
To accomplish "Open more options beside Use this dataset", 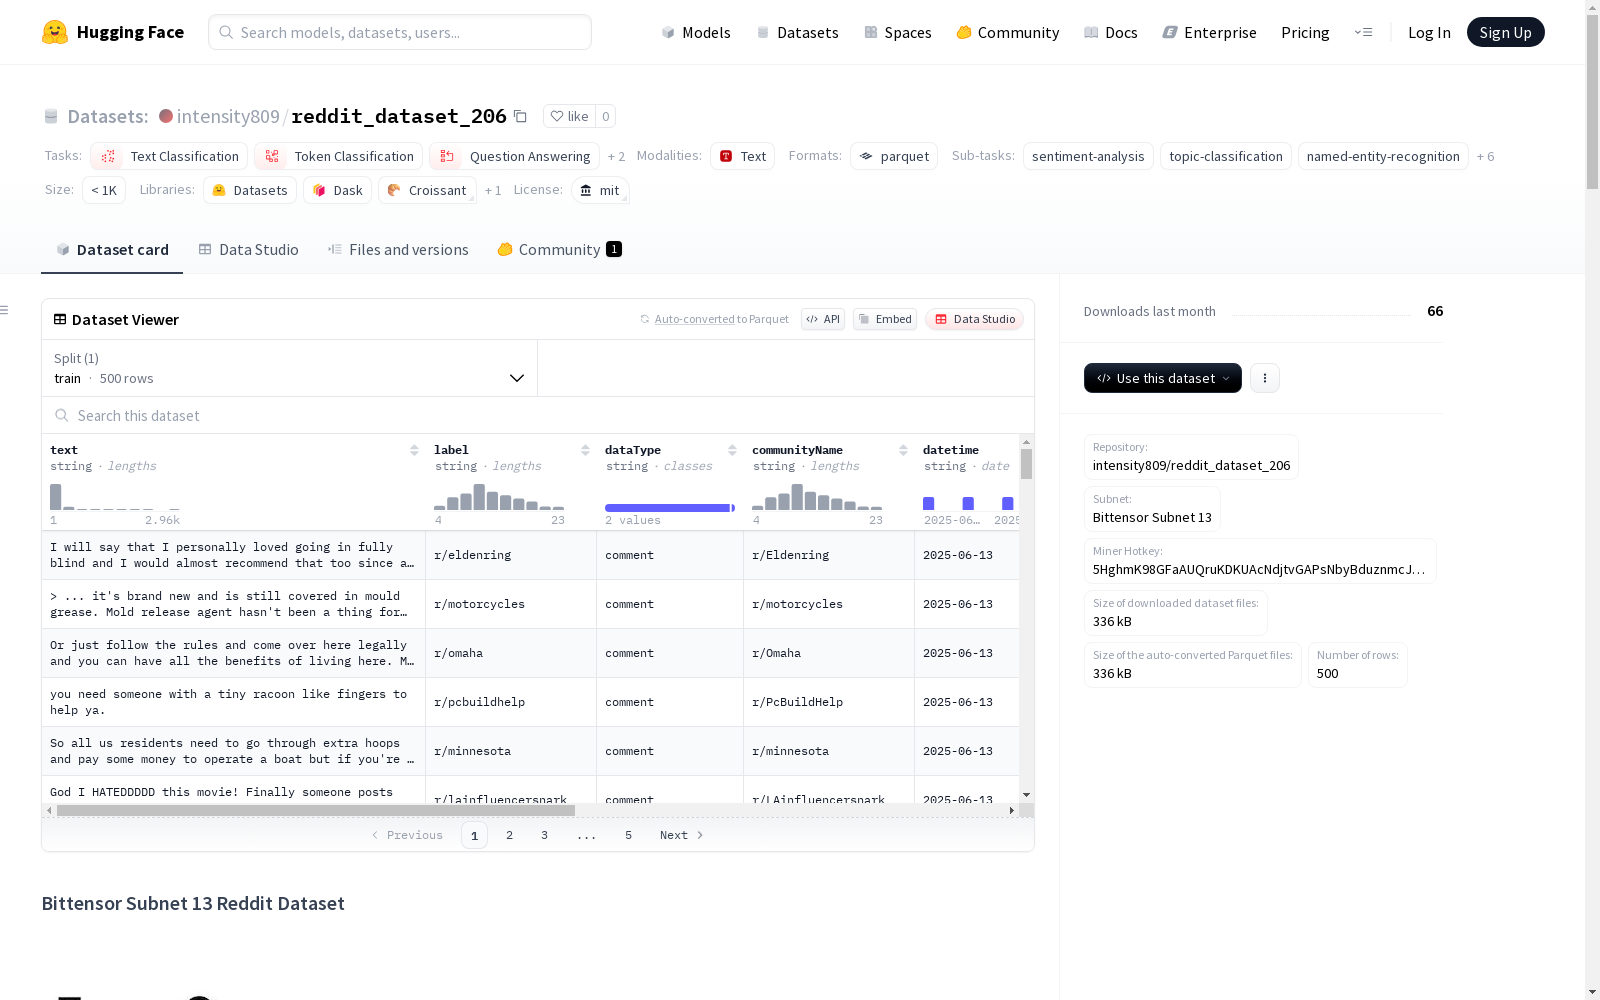I will point(1265,378).
